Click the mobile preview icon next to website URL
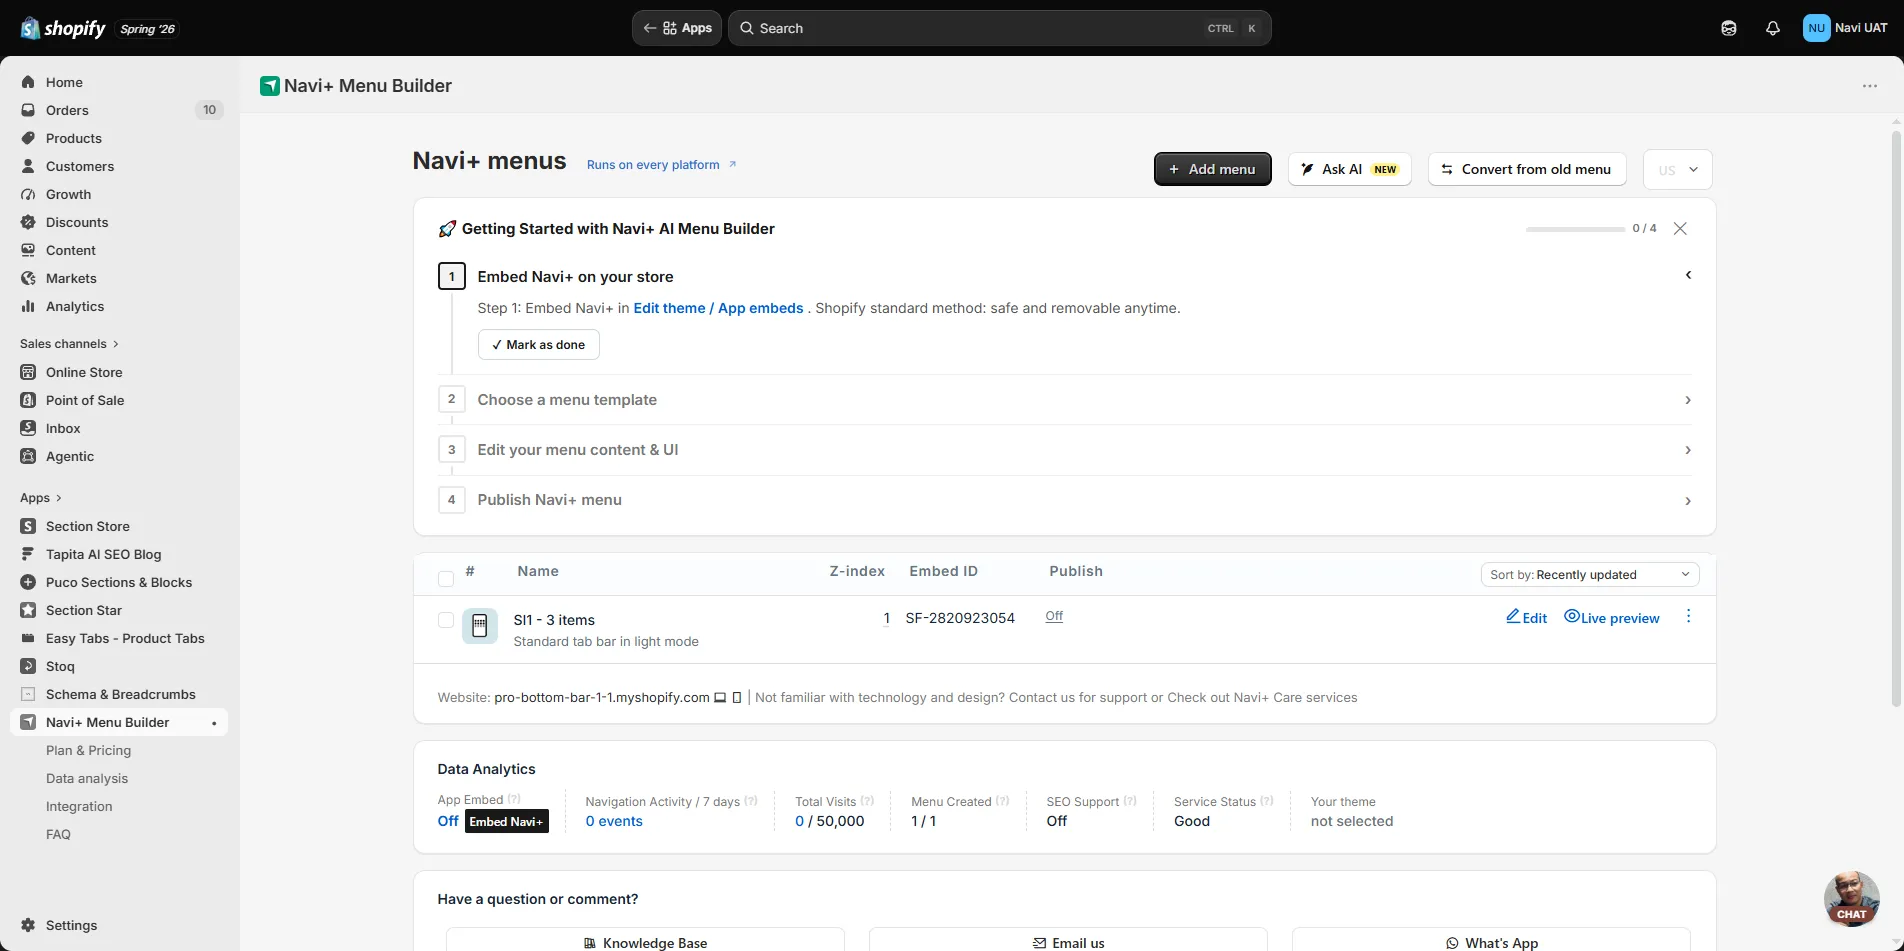The image size is (1904, 951). tap(737, 698)
